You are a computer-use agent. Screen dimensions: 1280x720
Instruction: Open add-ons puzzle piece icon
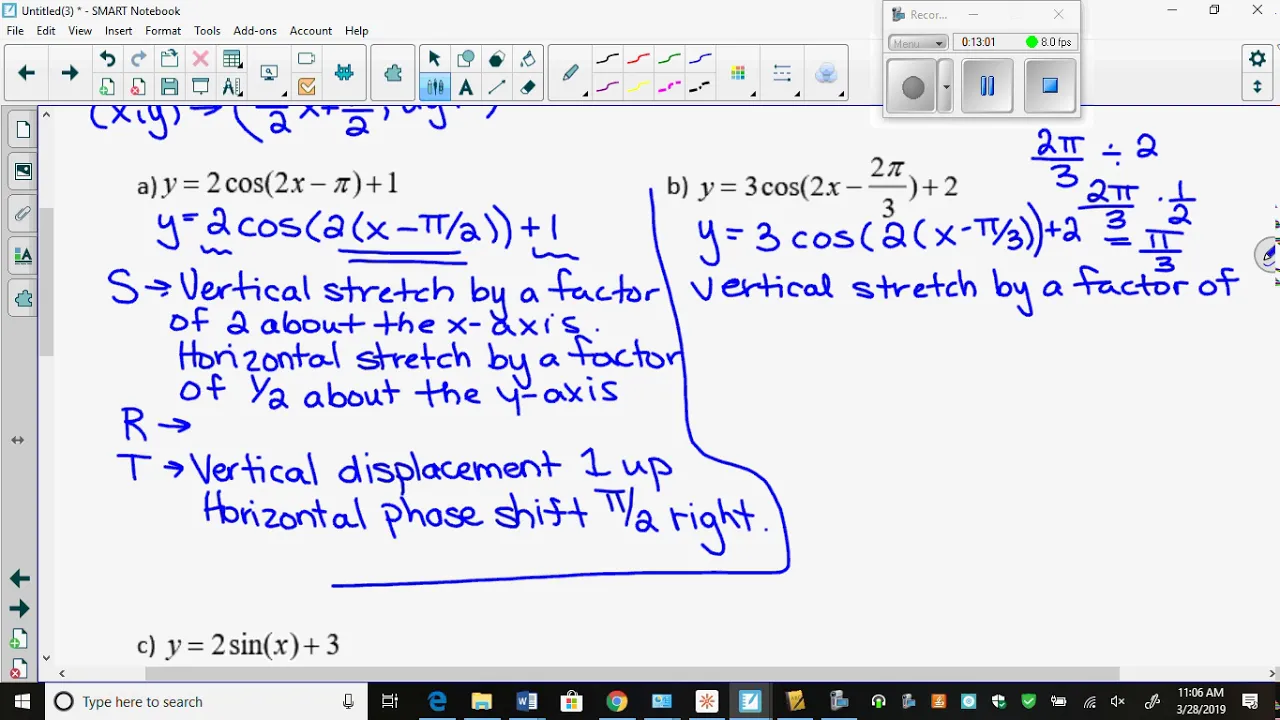coord(393,73)
